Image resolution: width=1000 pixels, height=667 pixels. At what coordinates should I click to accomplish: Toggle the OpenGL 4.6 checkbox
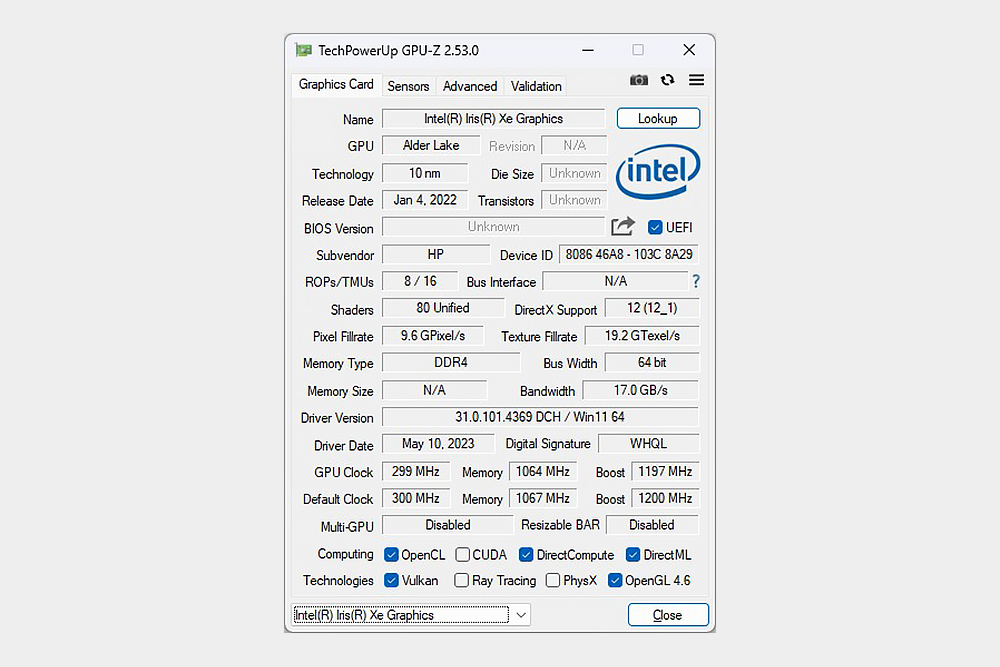615,580
